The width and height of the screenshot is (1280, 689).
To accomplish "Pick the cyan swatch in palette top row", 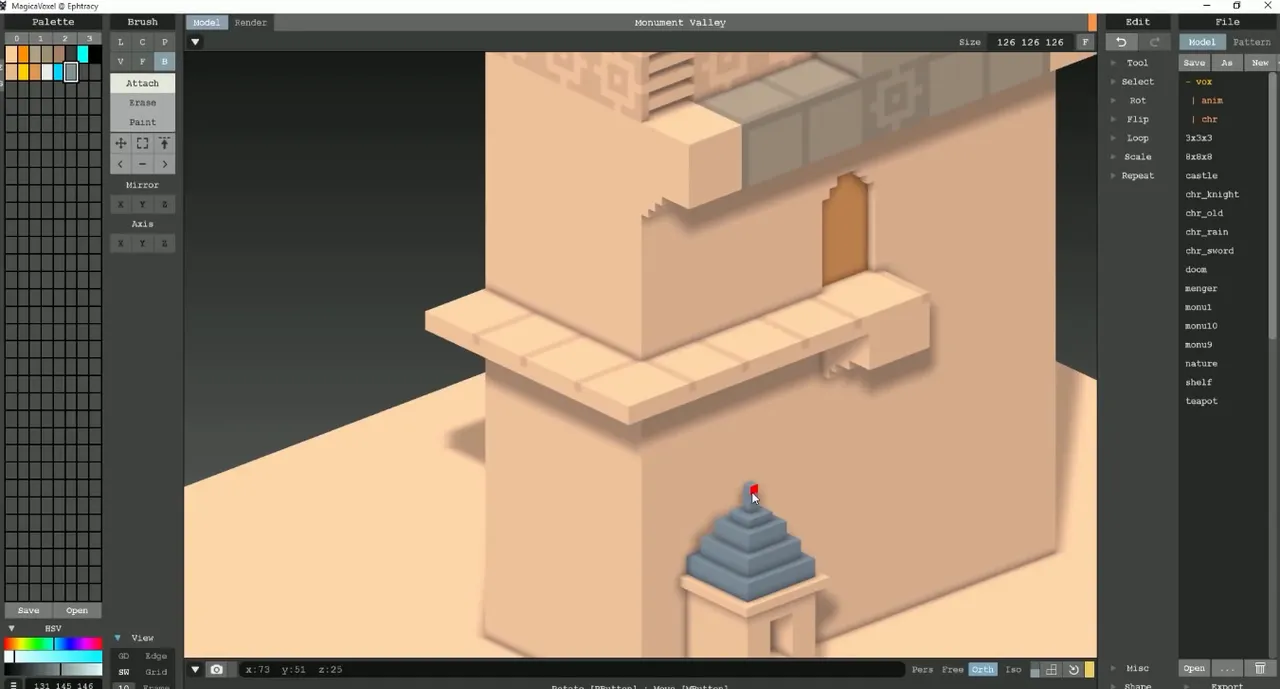I will coord(83,54).
